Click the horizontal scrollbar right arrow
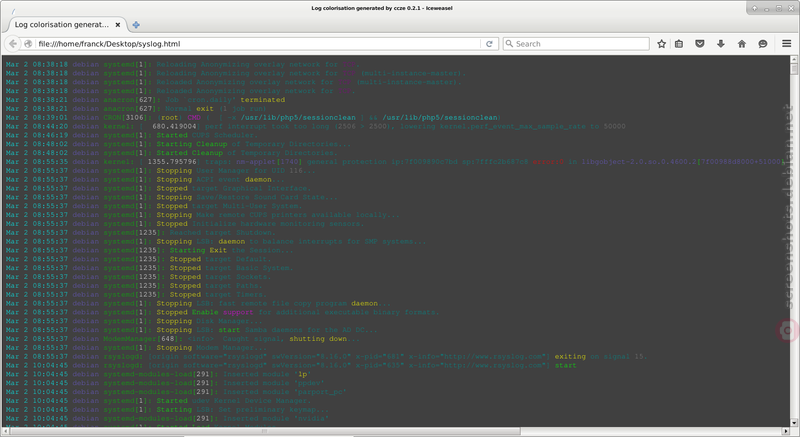 click(786, 431)
